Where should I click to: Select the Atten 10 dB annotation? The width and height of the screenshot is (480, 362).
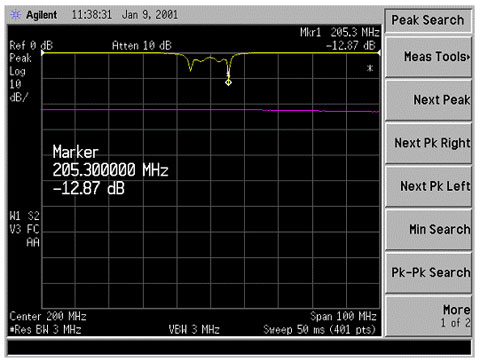[142, 45]
